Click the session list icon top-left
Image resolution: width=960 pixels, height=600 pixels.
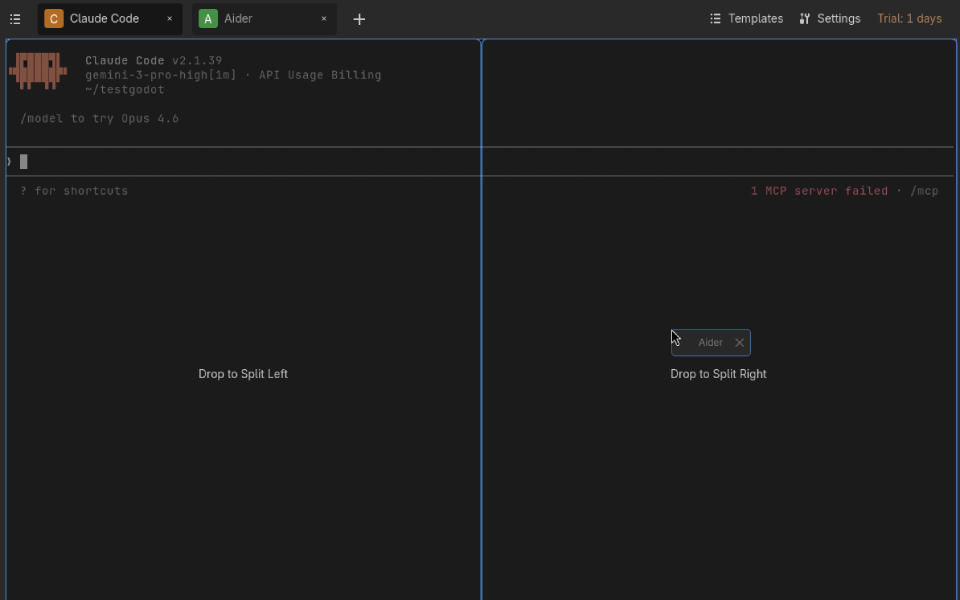pyautogui.click(x=15, y=18)
